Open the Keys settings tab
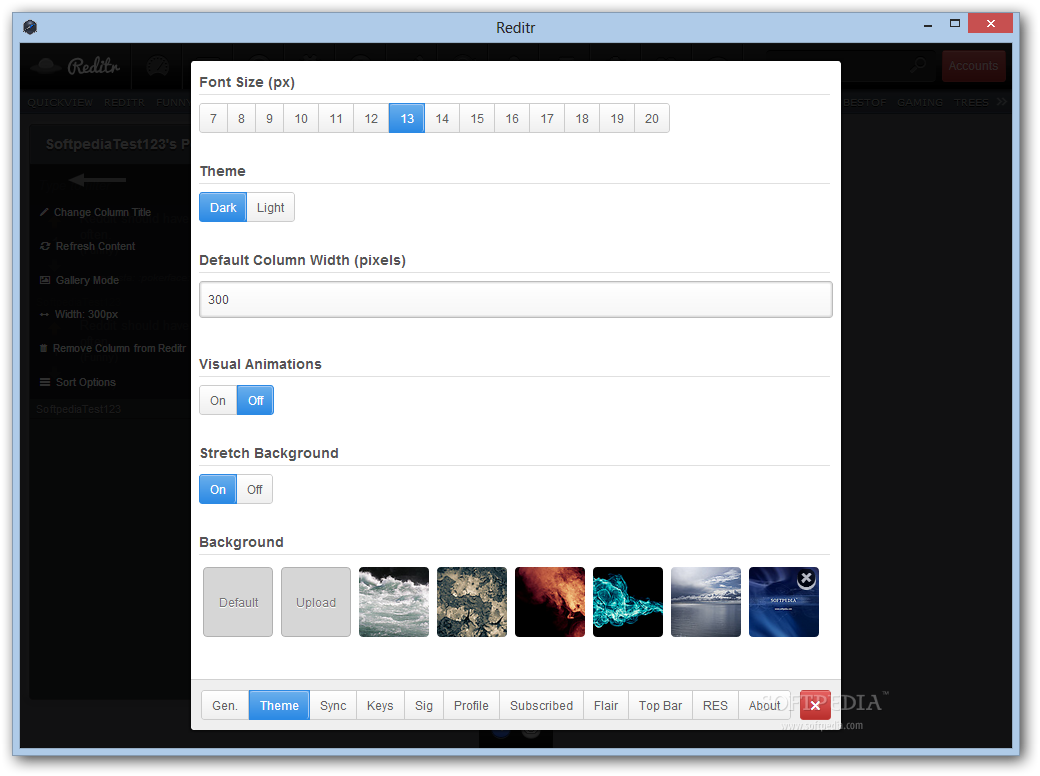The height and width of the screenshot is (776, 1040). (380, 706)
